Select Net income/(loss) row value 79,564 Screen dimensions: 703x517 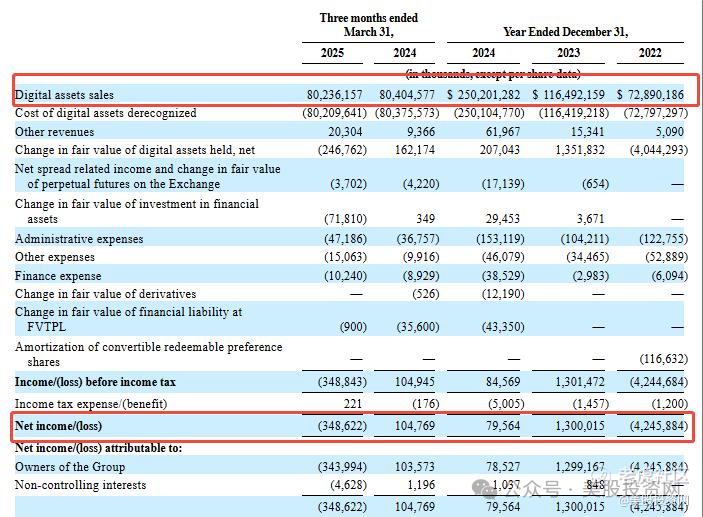pyautogui.click(x=503, y=426)
